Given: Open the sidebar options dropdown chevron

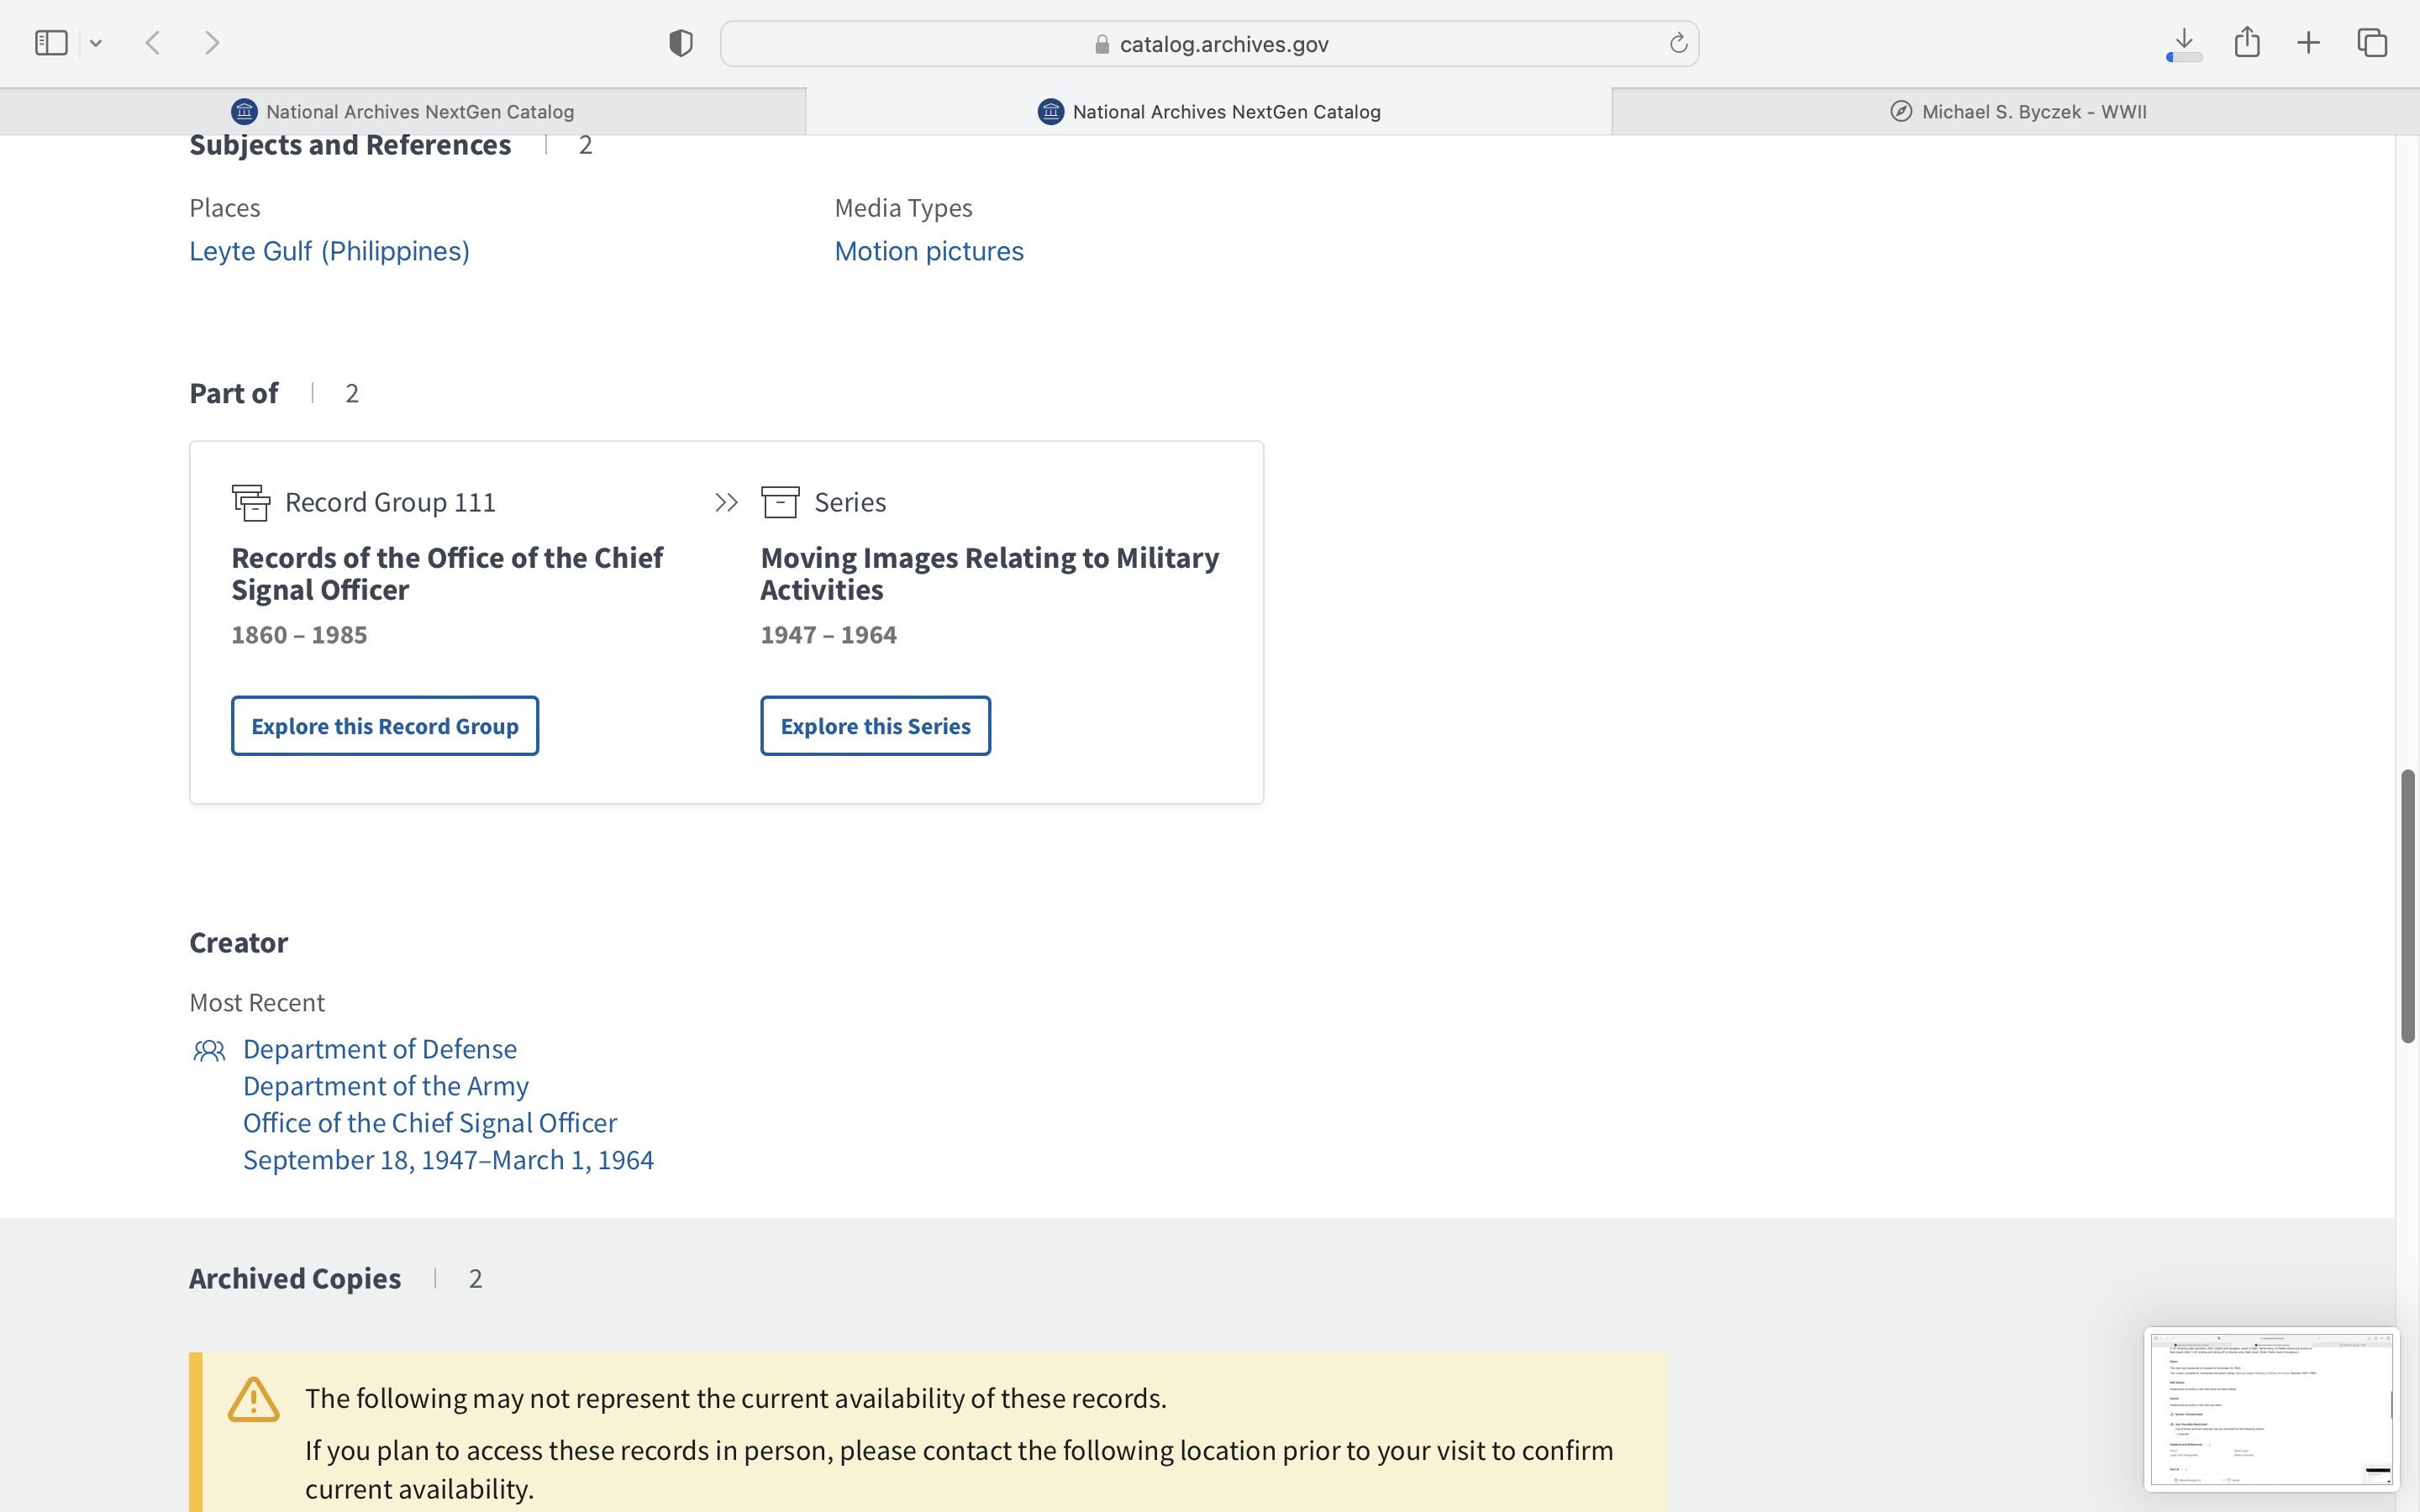Looking at the screenshot, I should [x=96, y=43].
